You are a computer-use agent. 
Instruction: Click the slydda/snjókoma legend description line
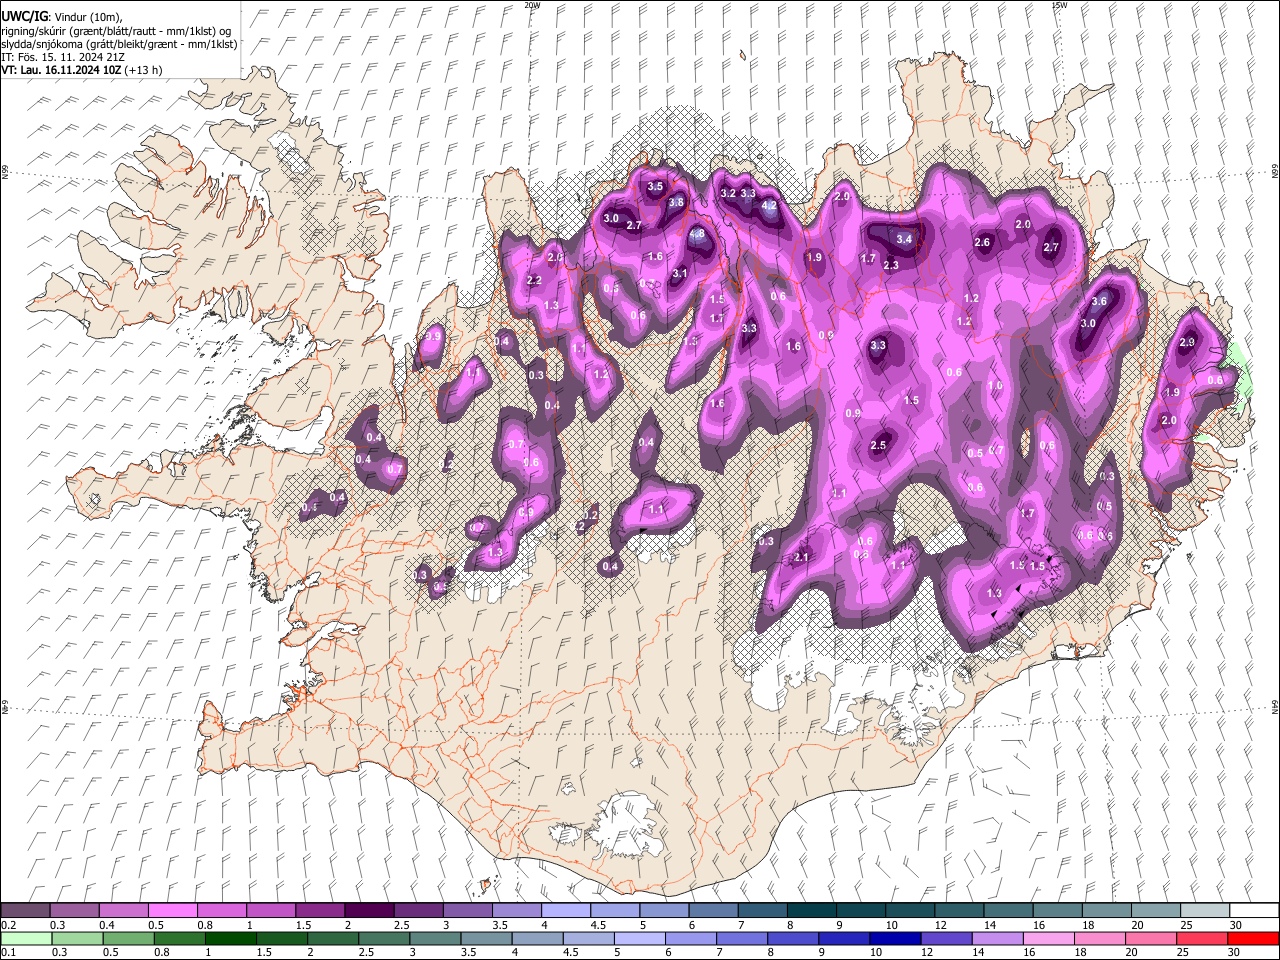119,44
